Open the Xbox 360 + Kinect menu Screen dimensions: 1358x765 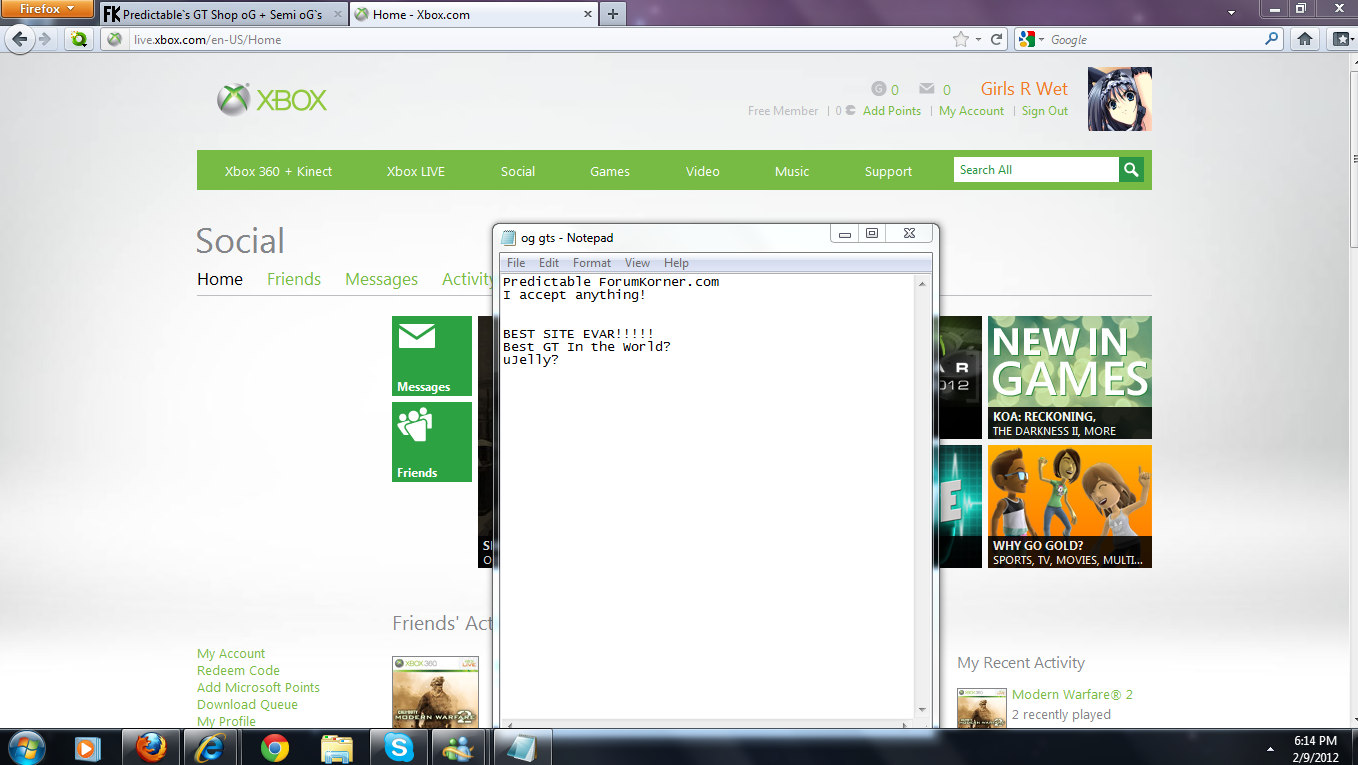[x=278, y=171]
